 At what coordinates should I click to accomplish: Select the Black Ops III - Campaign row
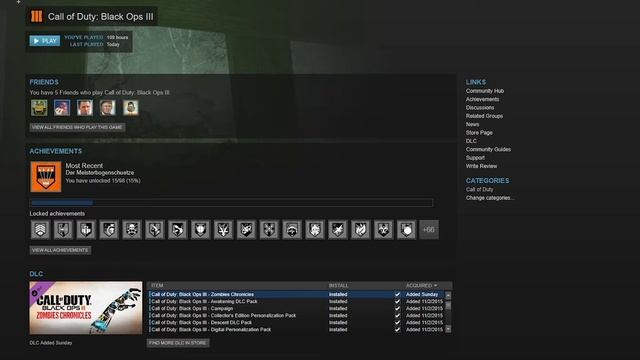[296, 309]
